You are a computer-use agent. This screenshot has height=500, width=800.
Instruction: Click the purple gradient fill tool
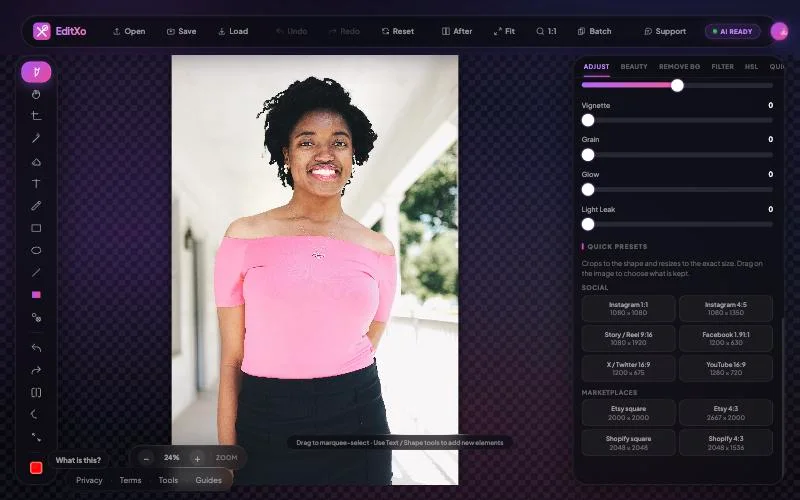click(x=36, y=295)
